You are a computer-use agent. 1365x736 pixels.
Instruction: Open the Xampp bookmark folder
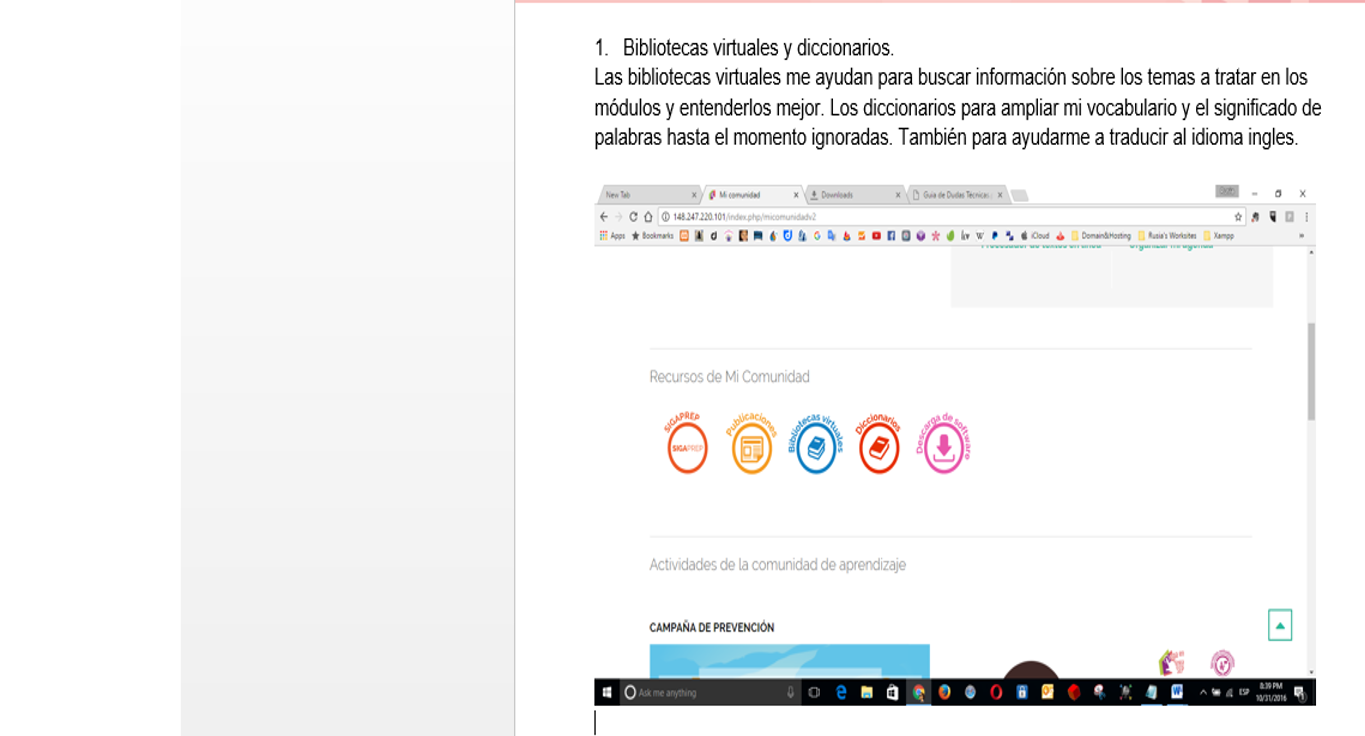(1219, 235)
